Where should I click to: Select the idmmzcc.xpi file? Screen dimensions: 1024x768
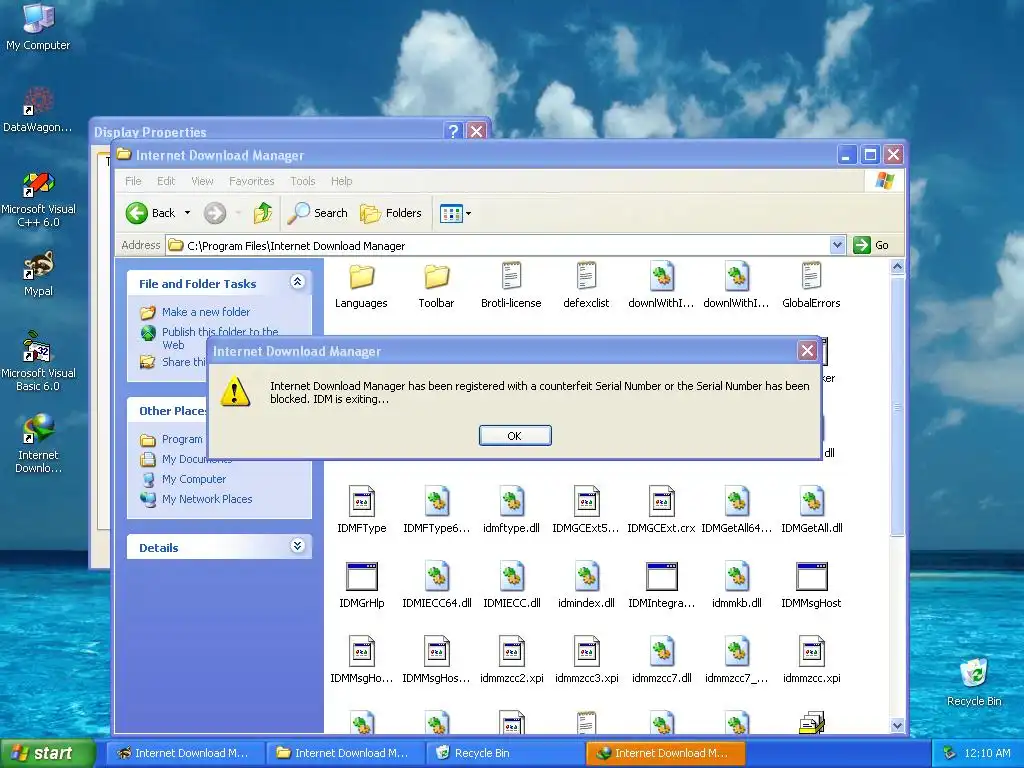pyautogui.click(x=811, y=660)
